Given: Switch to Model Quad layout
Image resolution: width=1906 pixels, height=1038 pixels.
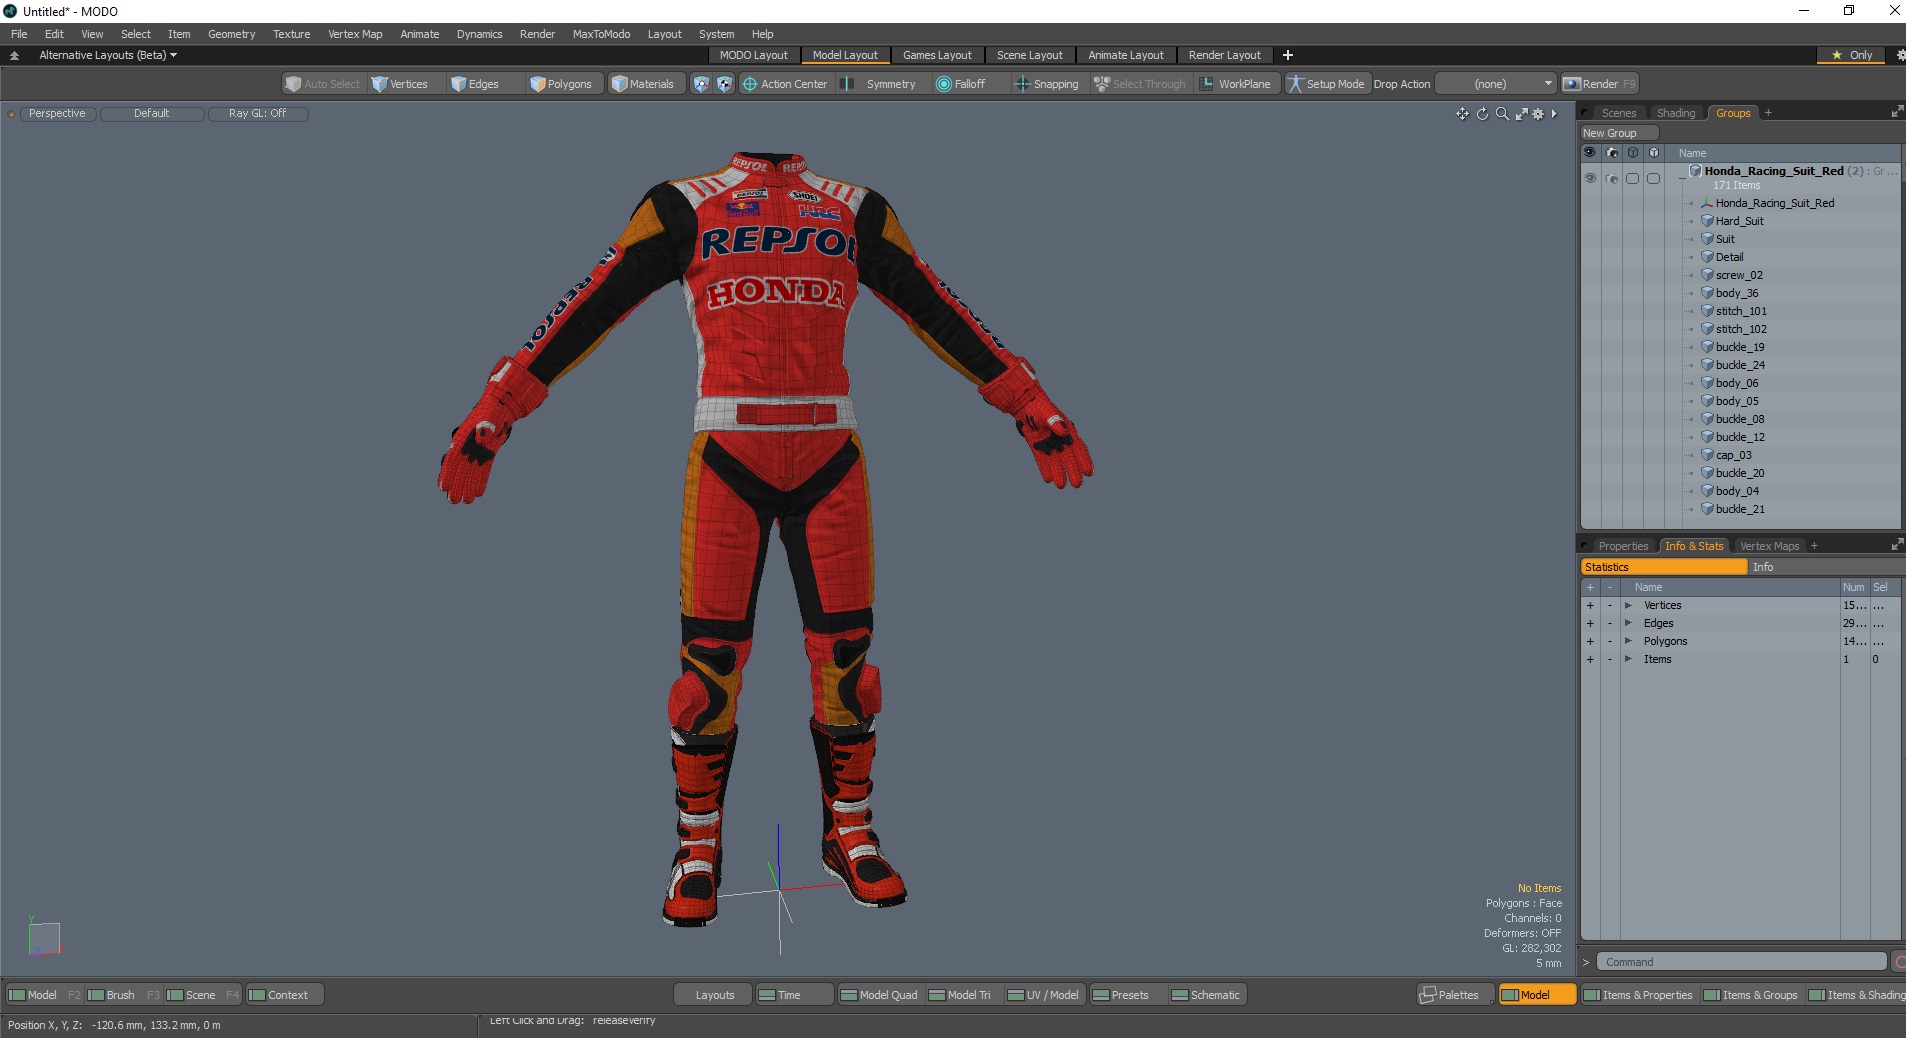Looking at the screenshot, I should [x=879, y=995].
